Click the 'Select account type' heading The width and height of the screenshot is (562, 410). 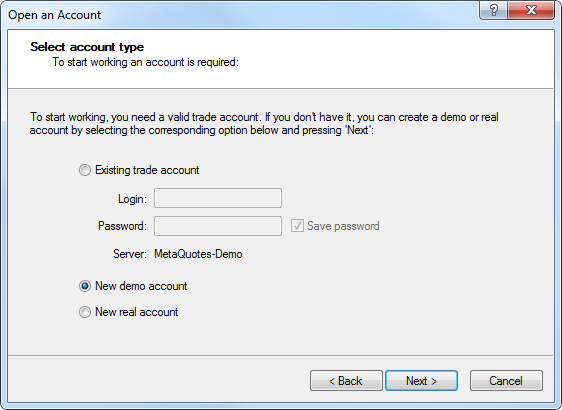coord(87,47)
